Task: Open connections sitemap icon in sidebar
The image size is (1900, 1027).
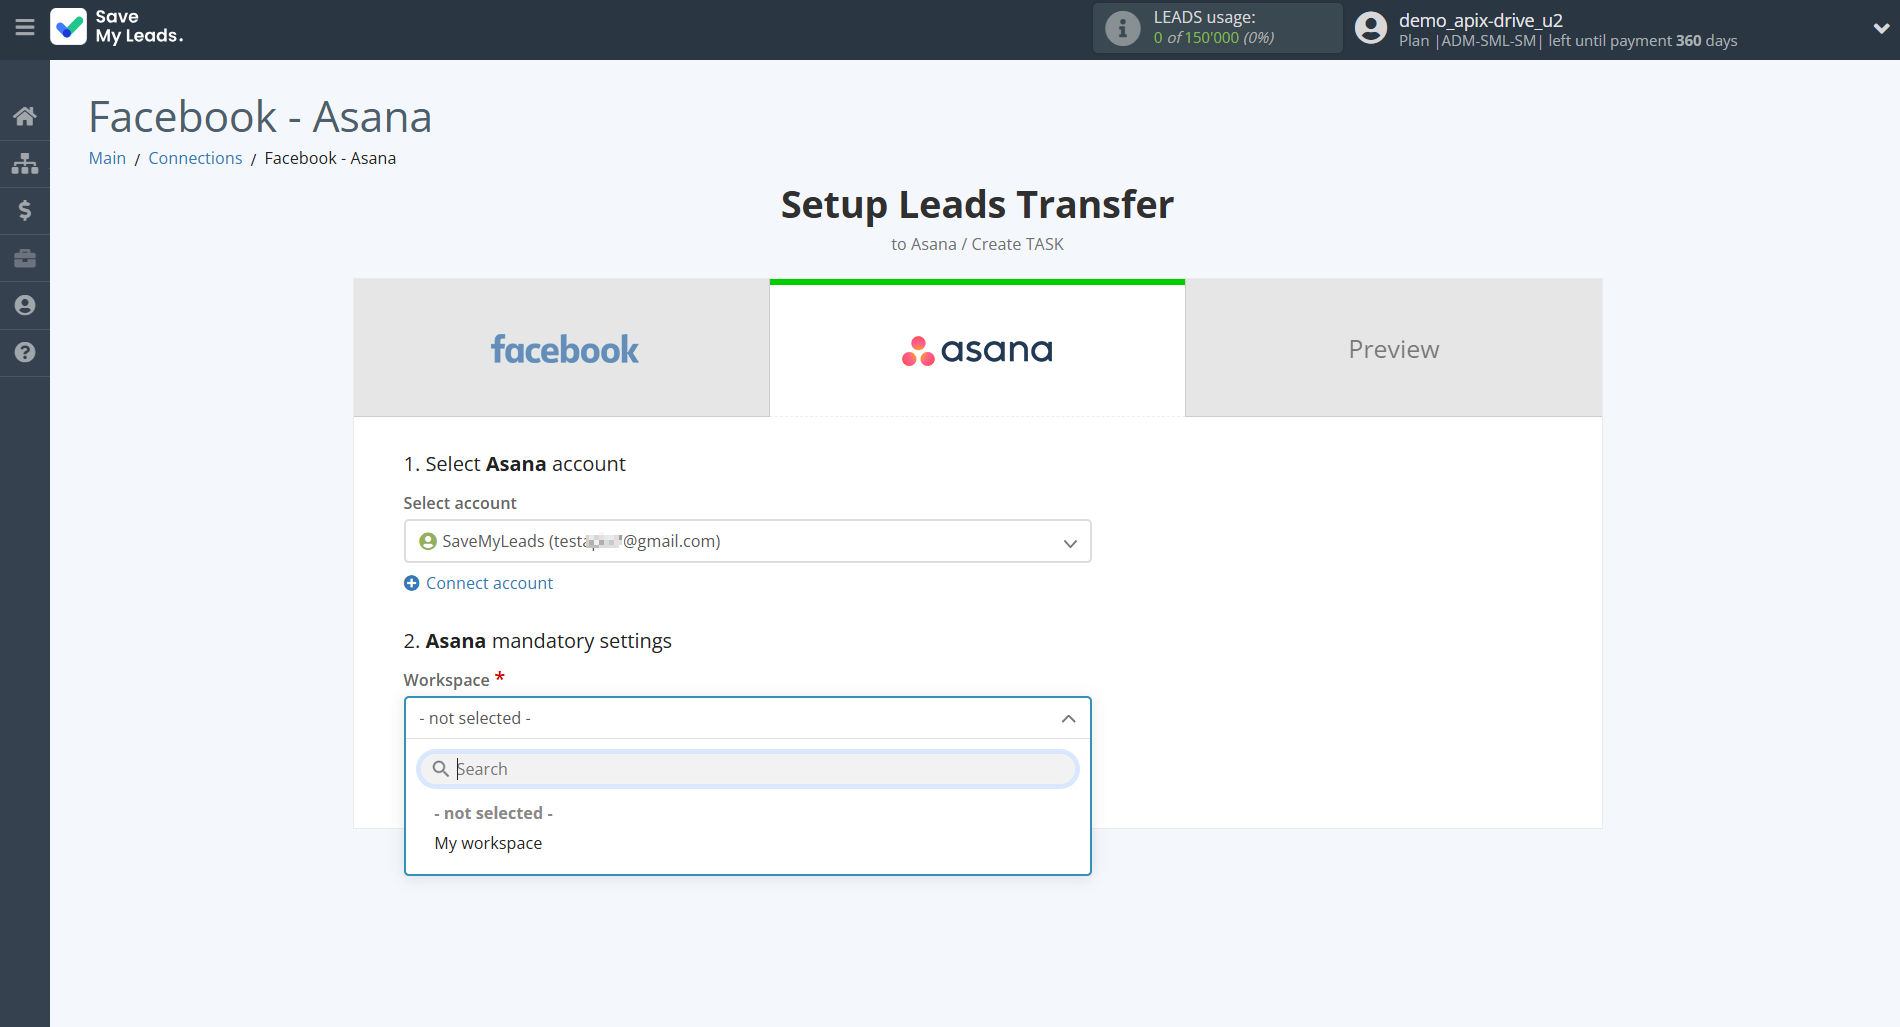Action: pyautogui.click(x=25, y=163)
